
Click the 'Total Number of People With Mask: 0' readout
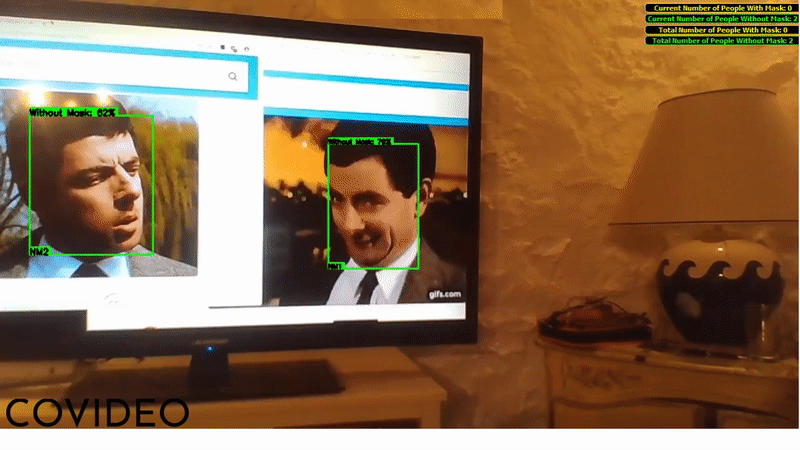pyautogui.click(x=722, y=30)
